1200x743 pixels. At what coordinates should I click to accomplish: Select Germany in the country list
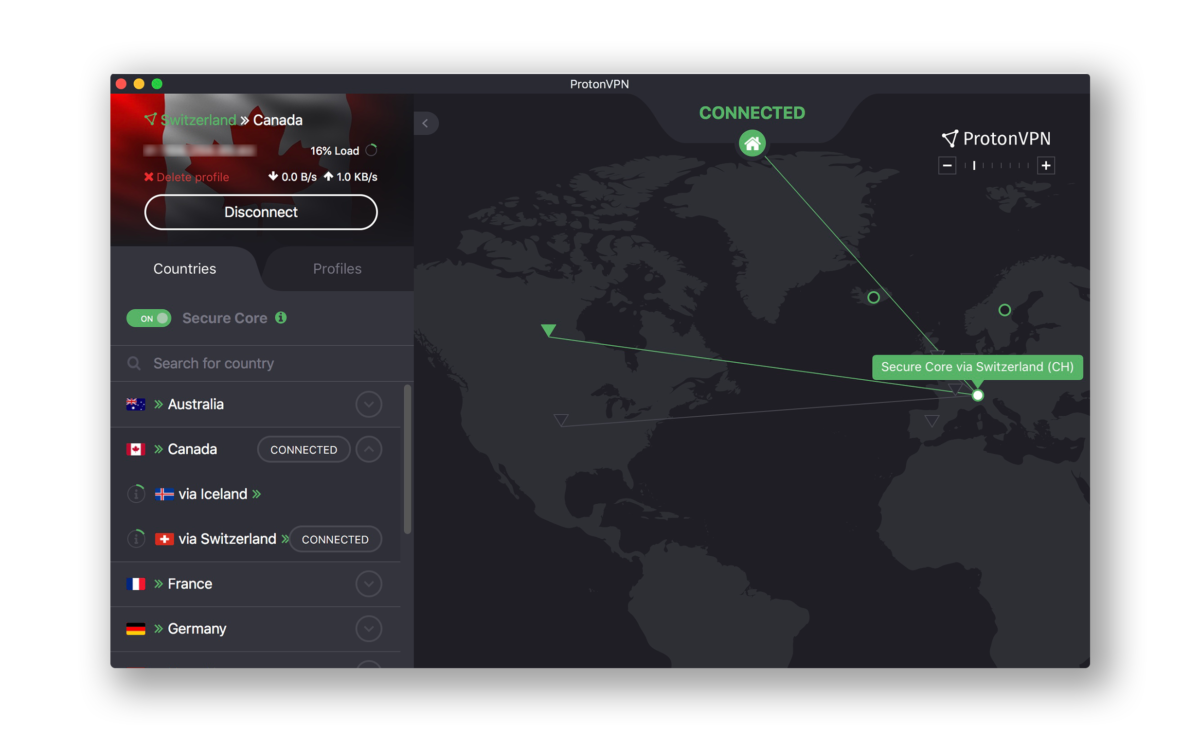tap(255, 629)
